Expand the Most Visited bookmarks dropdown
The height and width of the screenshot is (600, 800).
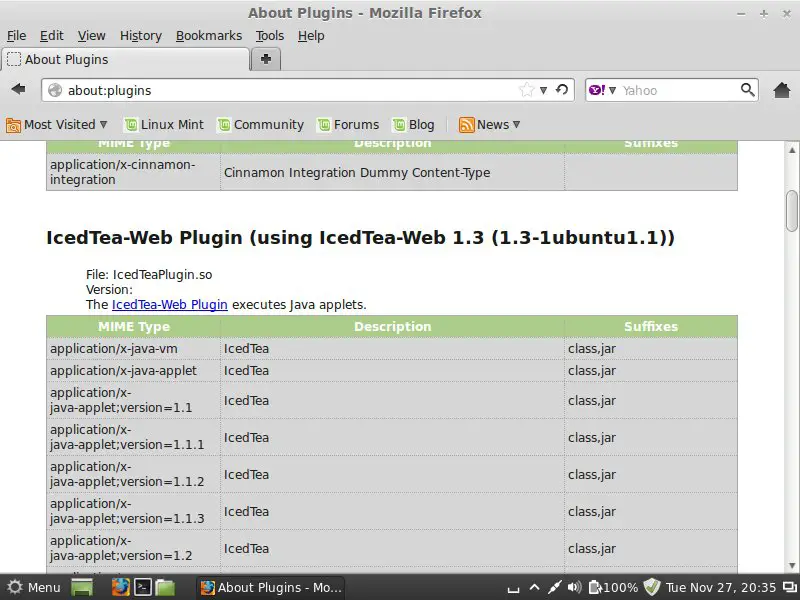(57, 124)
